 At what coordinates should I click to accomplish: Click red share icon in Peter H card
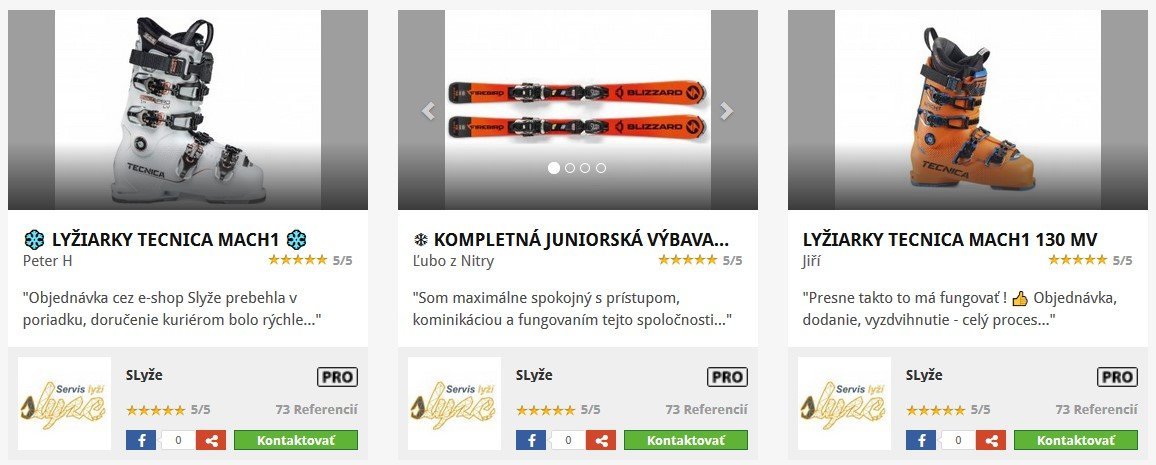212,441
